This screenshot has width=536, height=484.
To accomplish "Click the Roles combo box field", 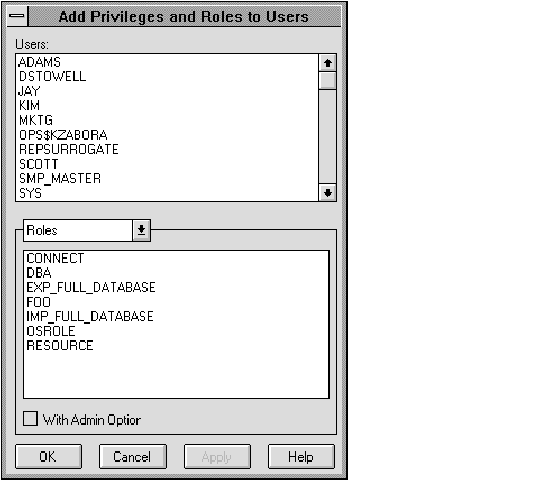I will tap(78, 230).
